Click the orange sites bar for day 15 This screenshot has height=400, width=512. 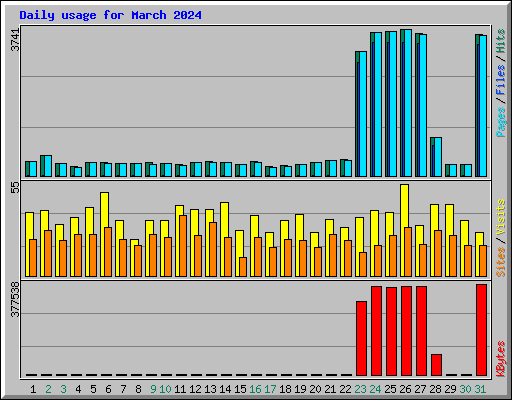pos(243,267)
